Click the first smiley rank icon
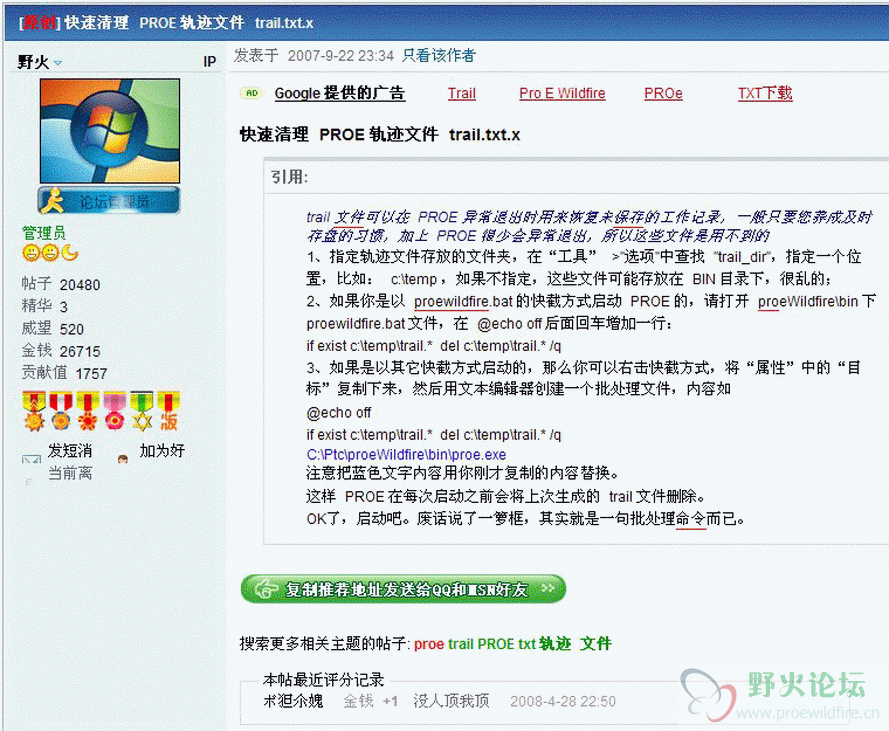 tap(31, 253)
